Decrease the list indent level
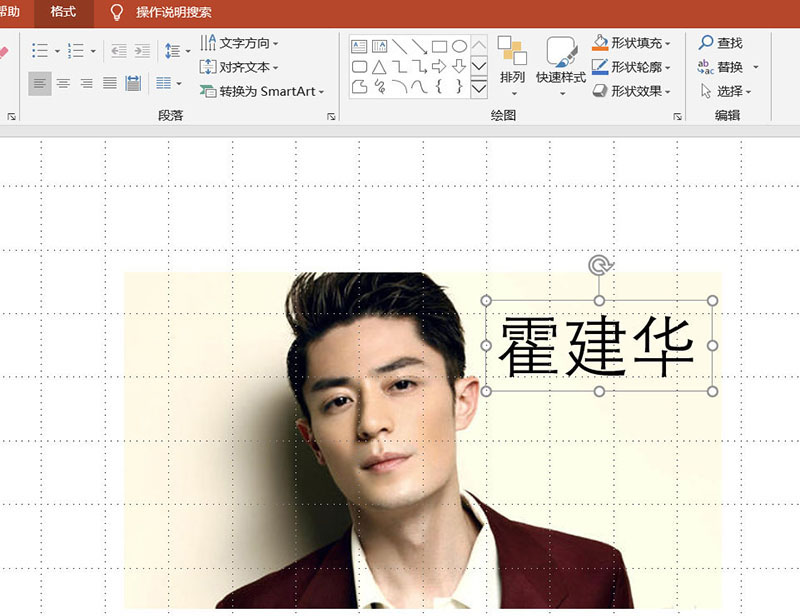 119,51
